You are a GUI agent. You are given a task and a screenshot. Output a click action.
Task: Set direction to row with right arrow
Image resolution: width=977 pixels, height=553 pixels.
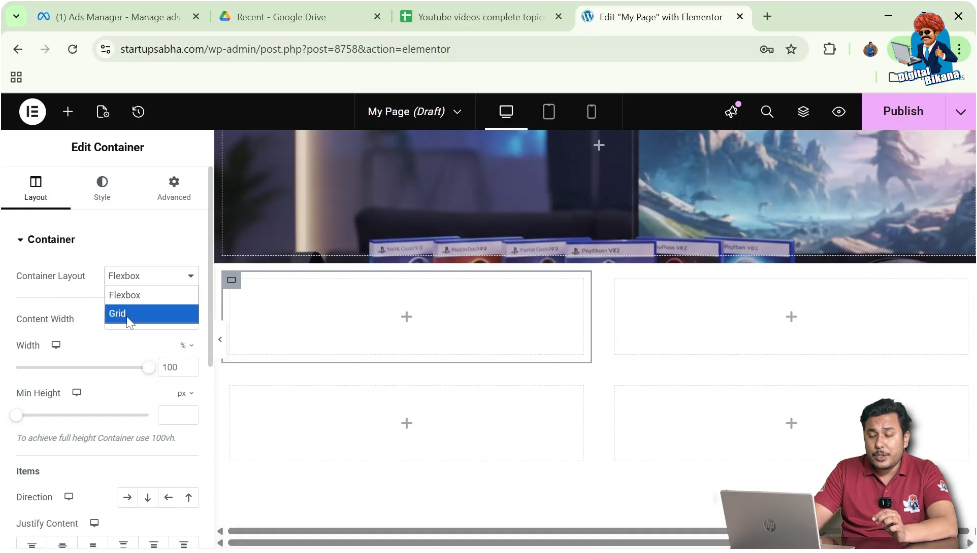coord(127,498)
